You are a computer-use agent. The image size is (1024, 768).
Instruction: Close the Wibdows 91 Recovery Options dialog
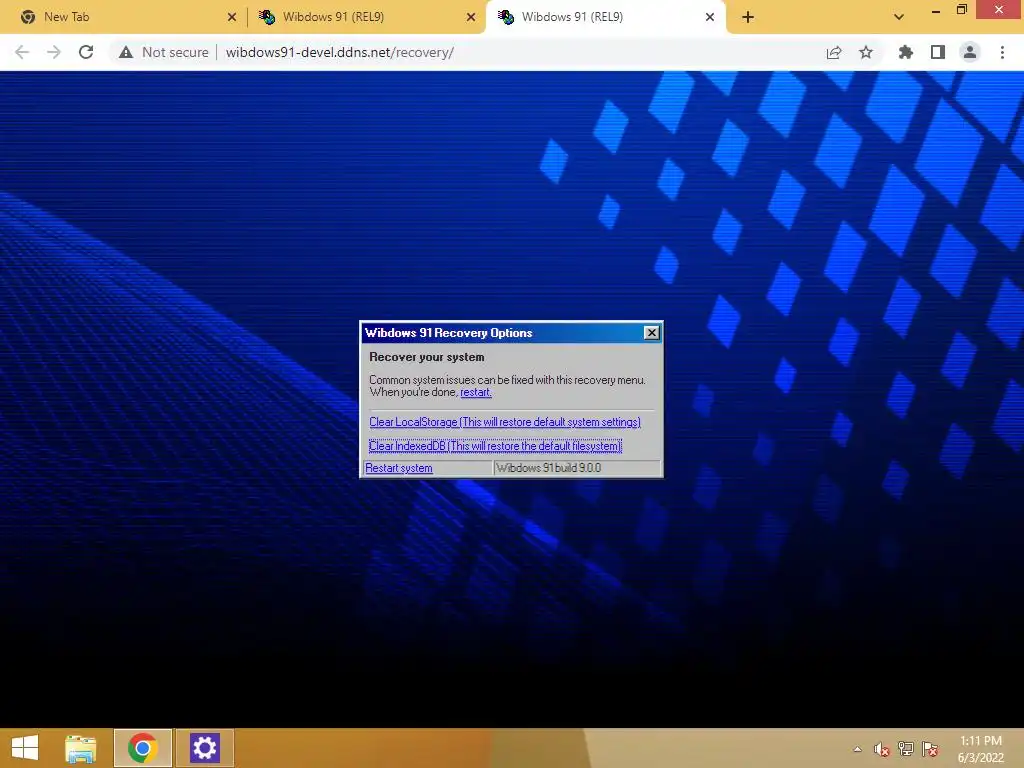click(x=652, y=332)
